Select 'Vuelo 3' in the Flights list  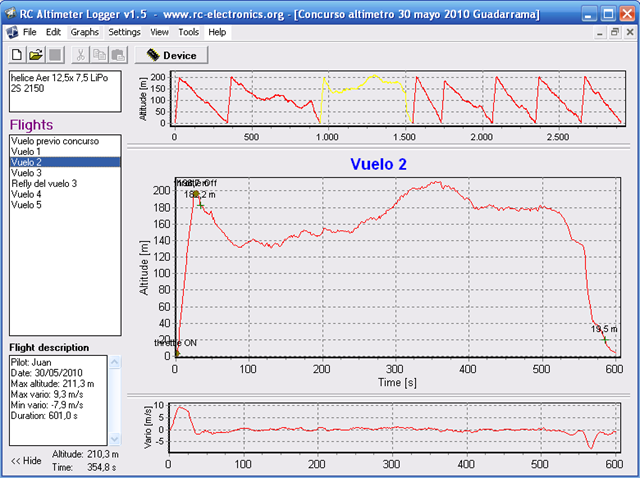click(x=26, y=172)
